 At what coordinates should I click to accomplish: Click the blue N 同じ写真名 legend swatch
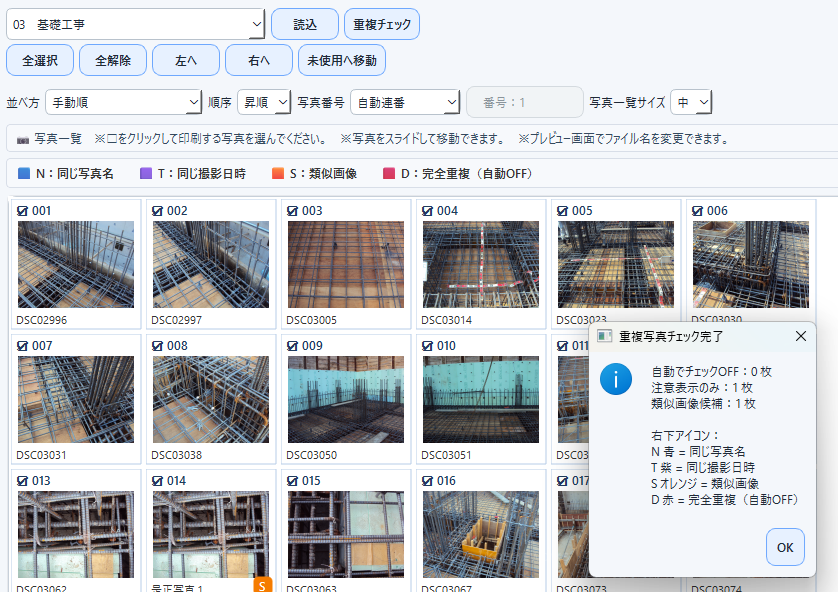(24, 173)
